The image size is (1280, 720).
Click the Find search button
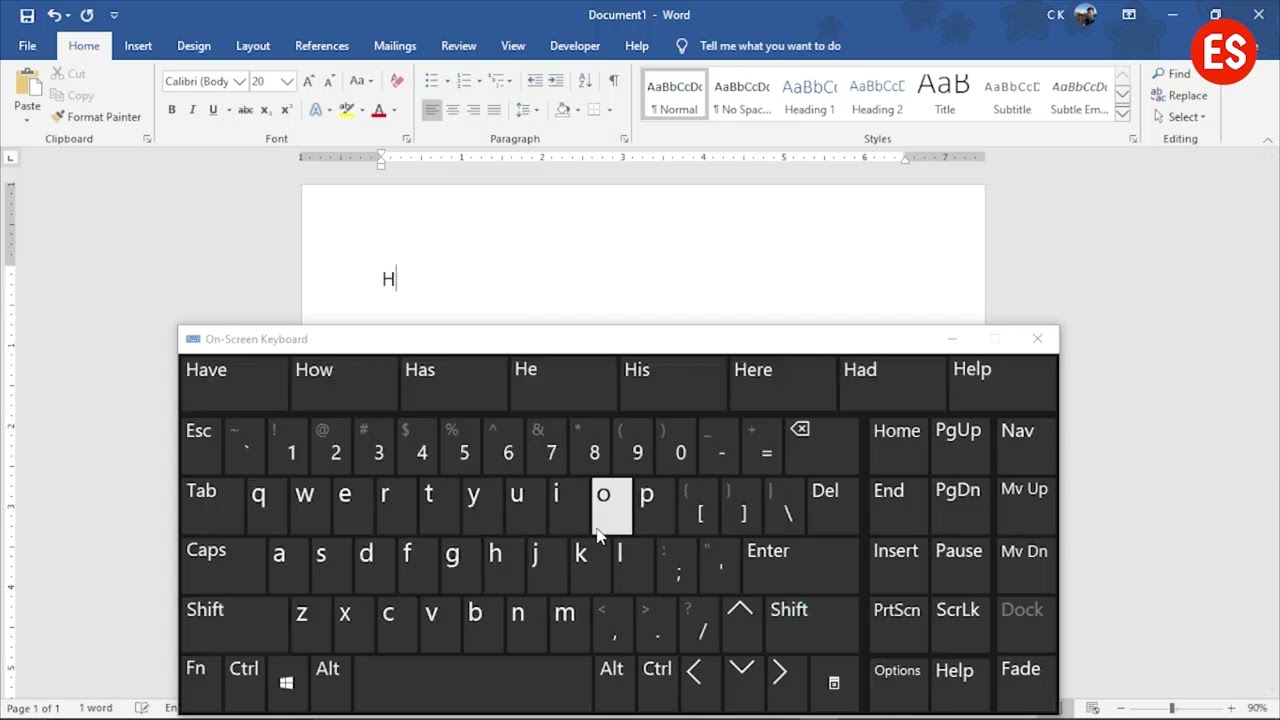[x=1171, y=74]
